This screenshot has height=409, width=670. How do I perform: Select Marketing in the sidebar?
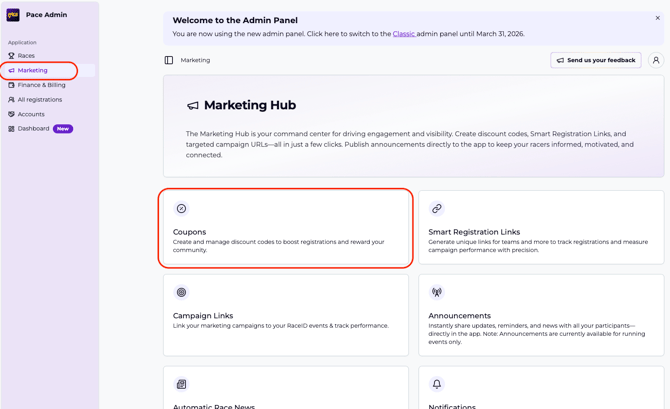32,71
